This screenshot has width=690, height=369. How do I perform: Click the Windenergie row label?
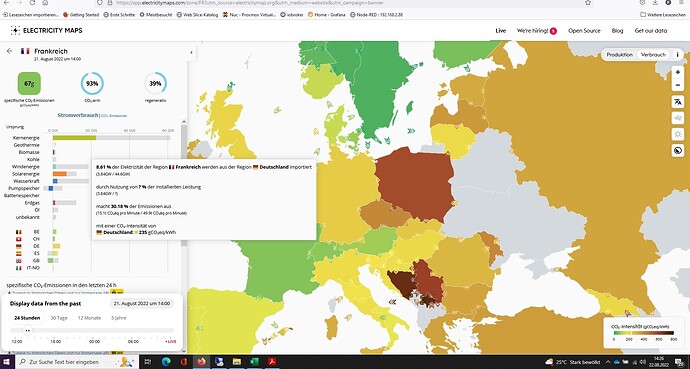click(x=26, y=167)
